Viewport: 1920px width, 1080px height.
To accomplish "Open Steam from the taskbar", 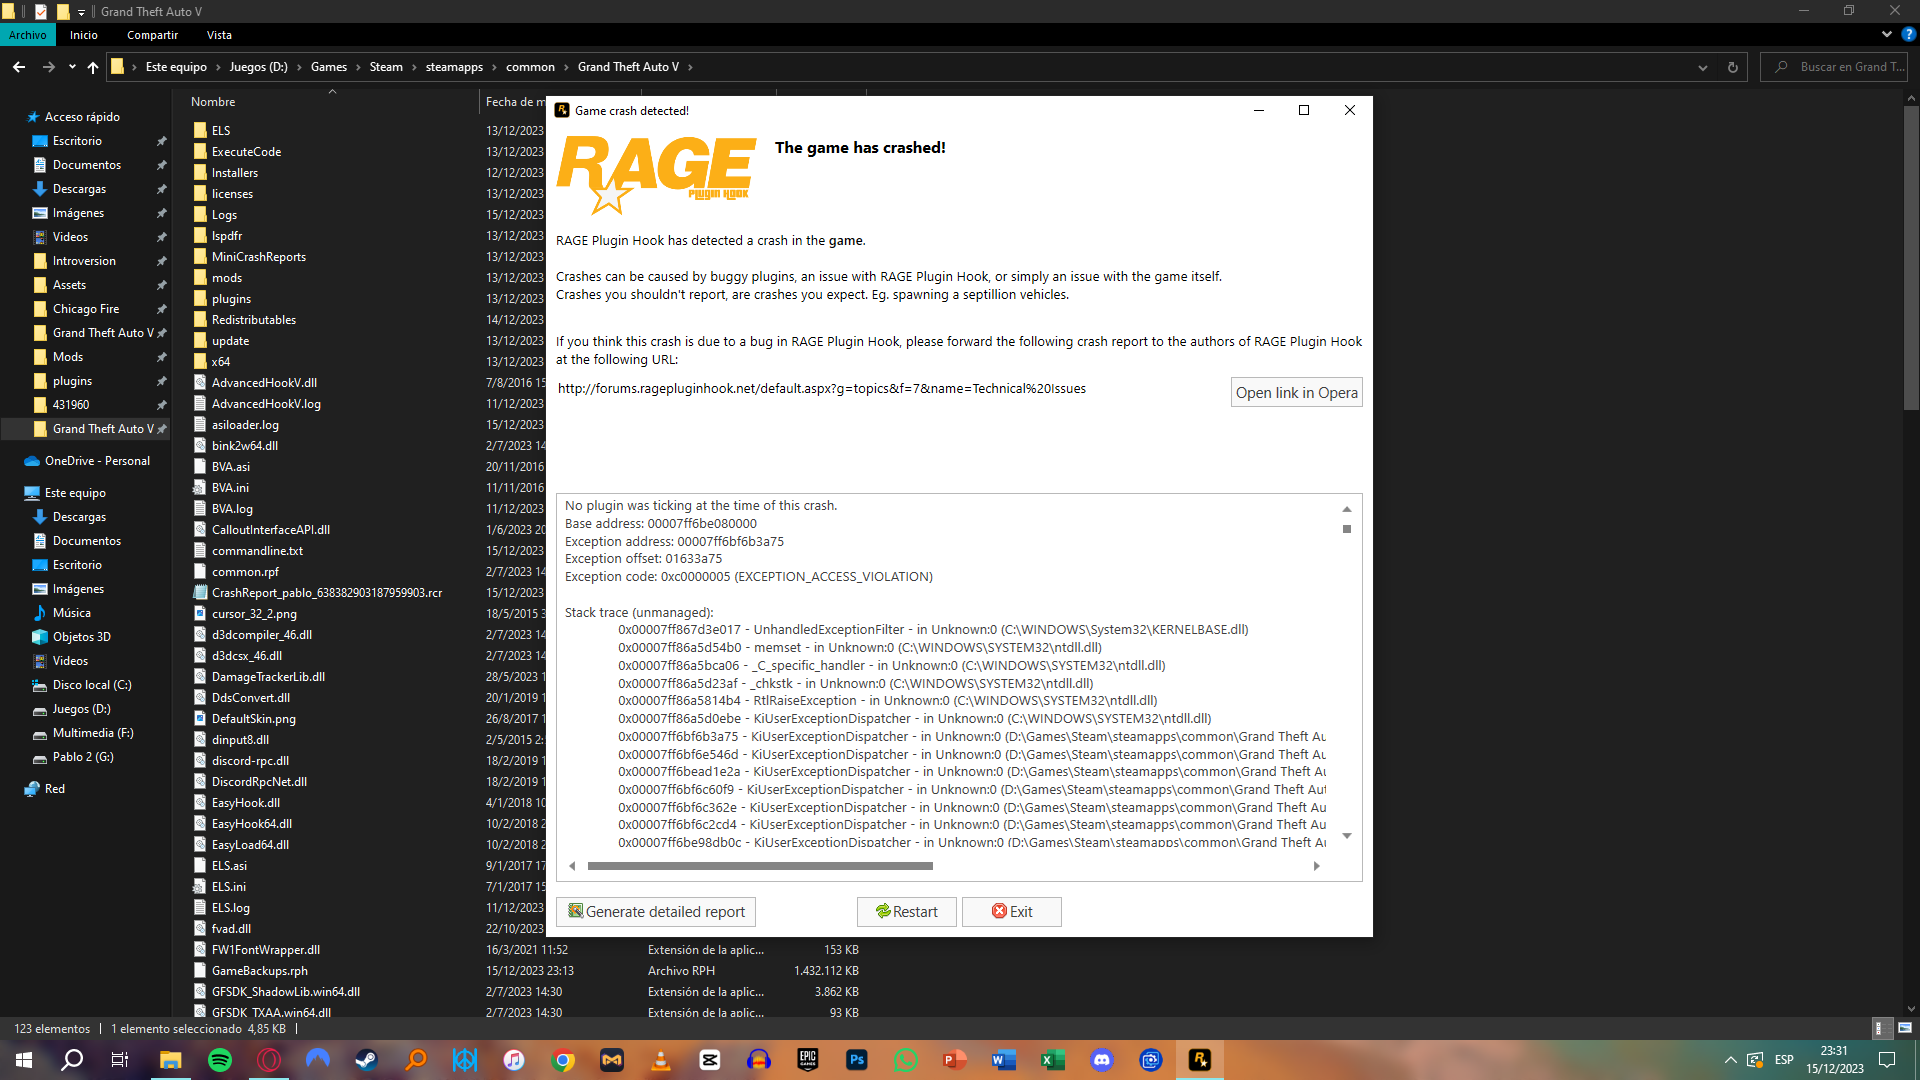I will [367, 1060].
